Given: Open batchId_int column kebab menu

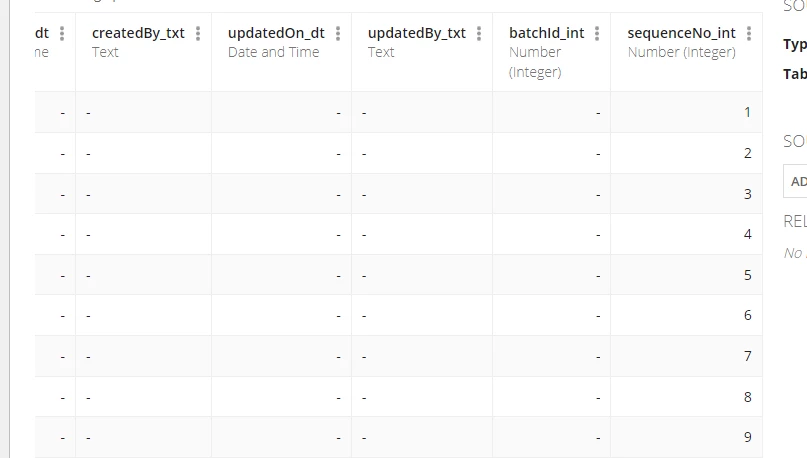Looking at the screenshot, I should coord(597,33).
